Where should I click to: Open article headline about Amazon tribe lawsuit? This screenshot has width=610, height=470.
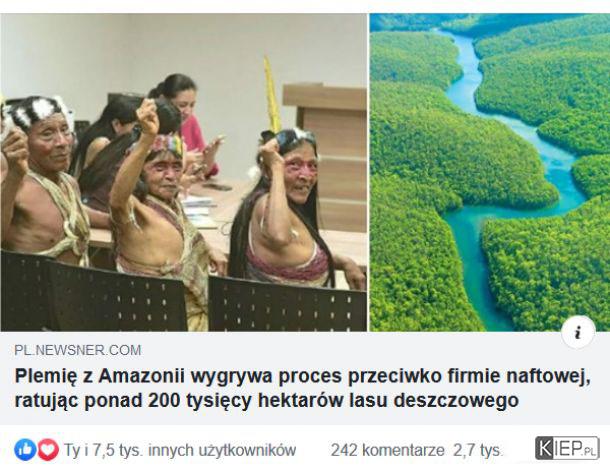coord(302,388)
